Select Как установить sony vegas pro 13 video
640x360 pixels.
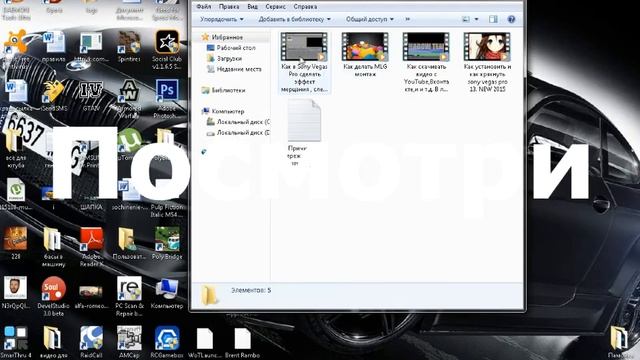click(x=487, y=63)
